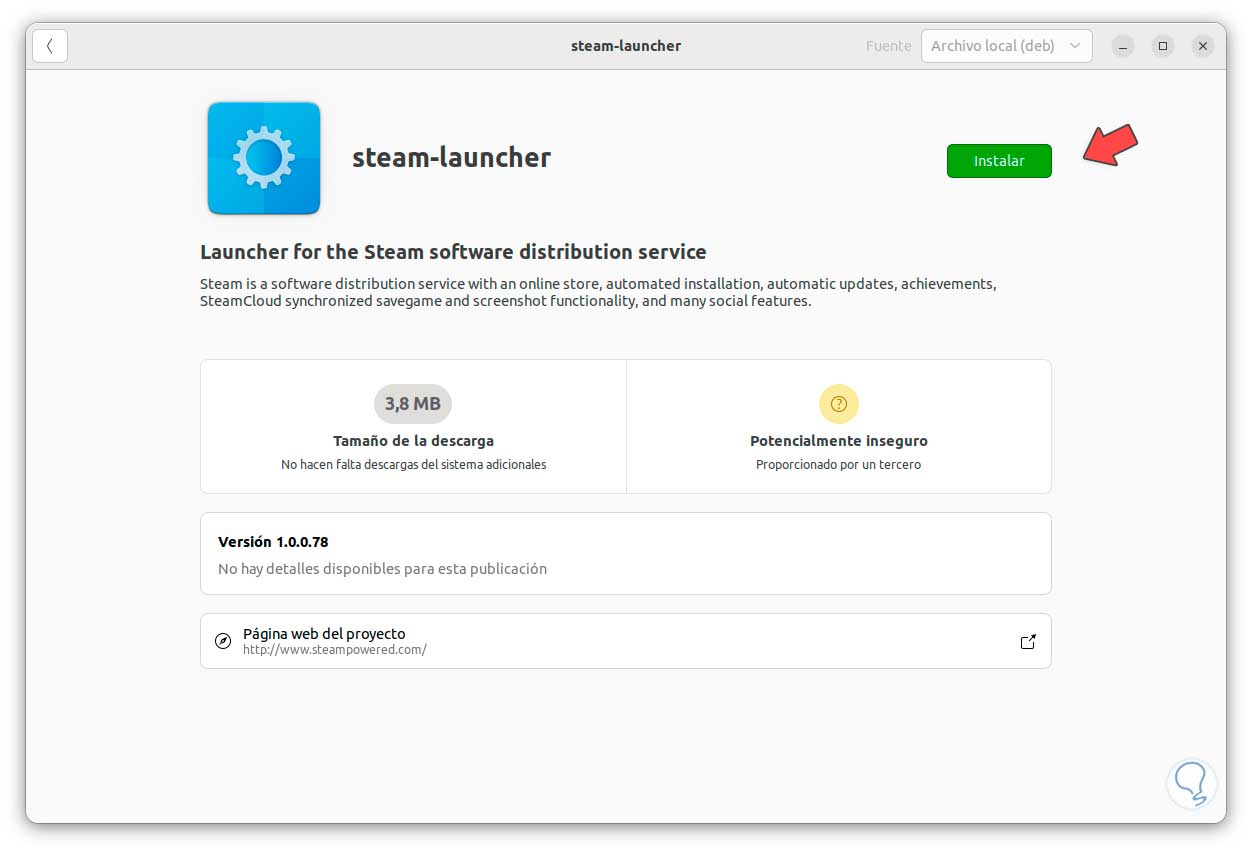
Task: Open 'Página web del proyecto' link row
Action: pyautogui.click(x=626, y=641)
